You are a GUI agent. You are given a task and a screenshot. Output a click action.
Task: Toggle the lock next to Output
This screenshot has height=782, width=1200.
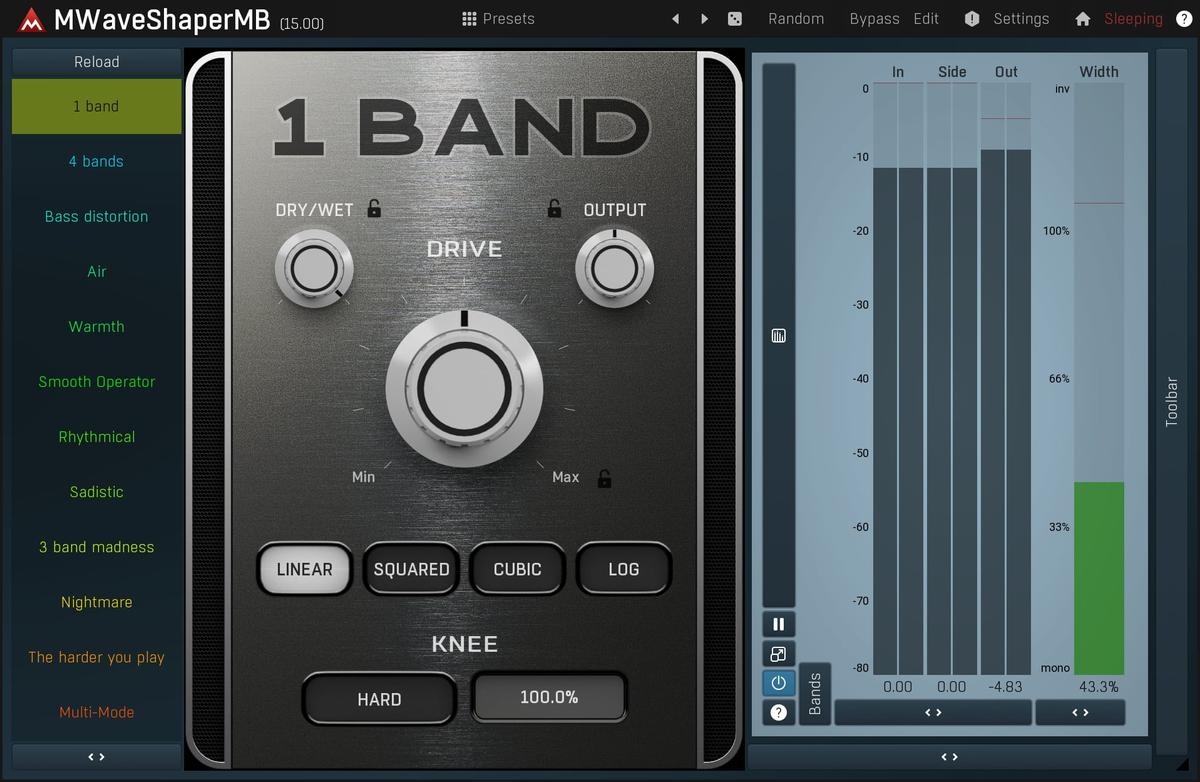pos(554,209)
